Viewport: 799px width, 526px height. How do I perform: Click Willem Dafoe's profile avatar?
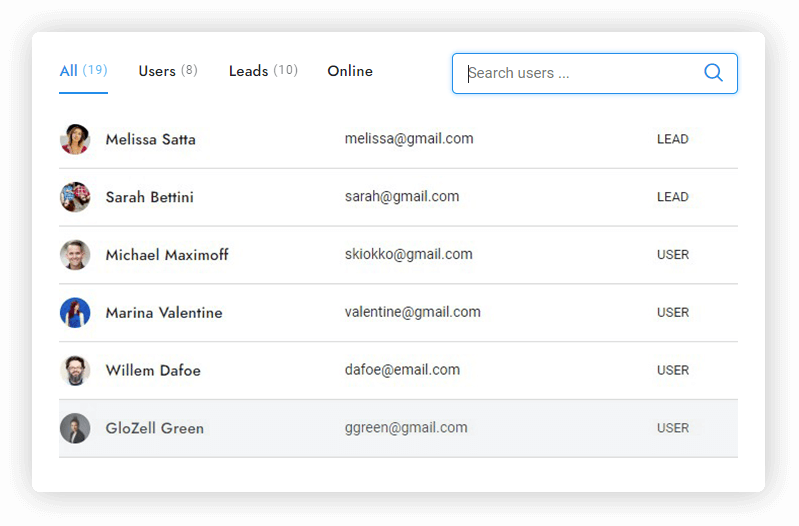tap(75, 371)
